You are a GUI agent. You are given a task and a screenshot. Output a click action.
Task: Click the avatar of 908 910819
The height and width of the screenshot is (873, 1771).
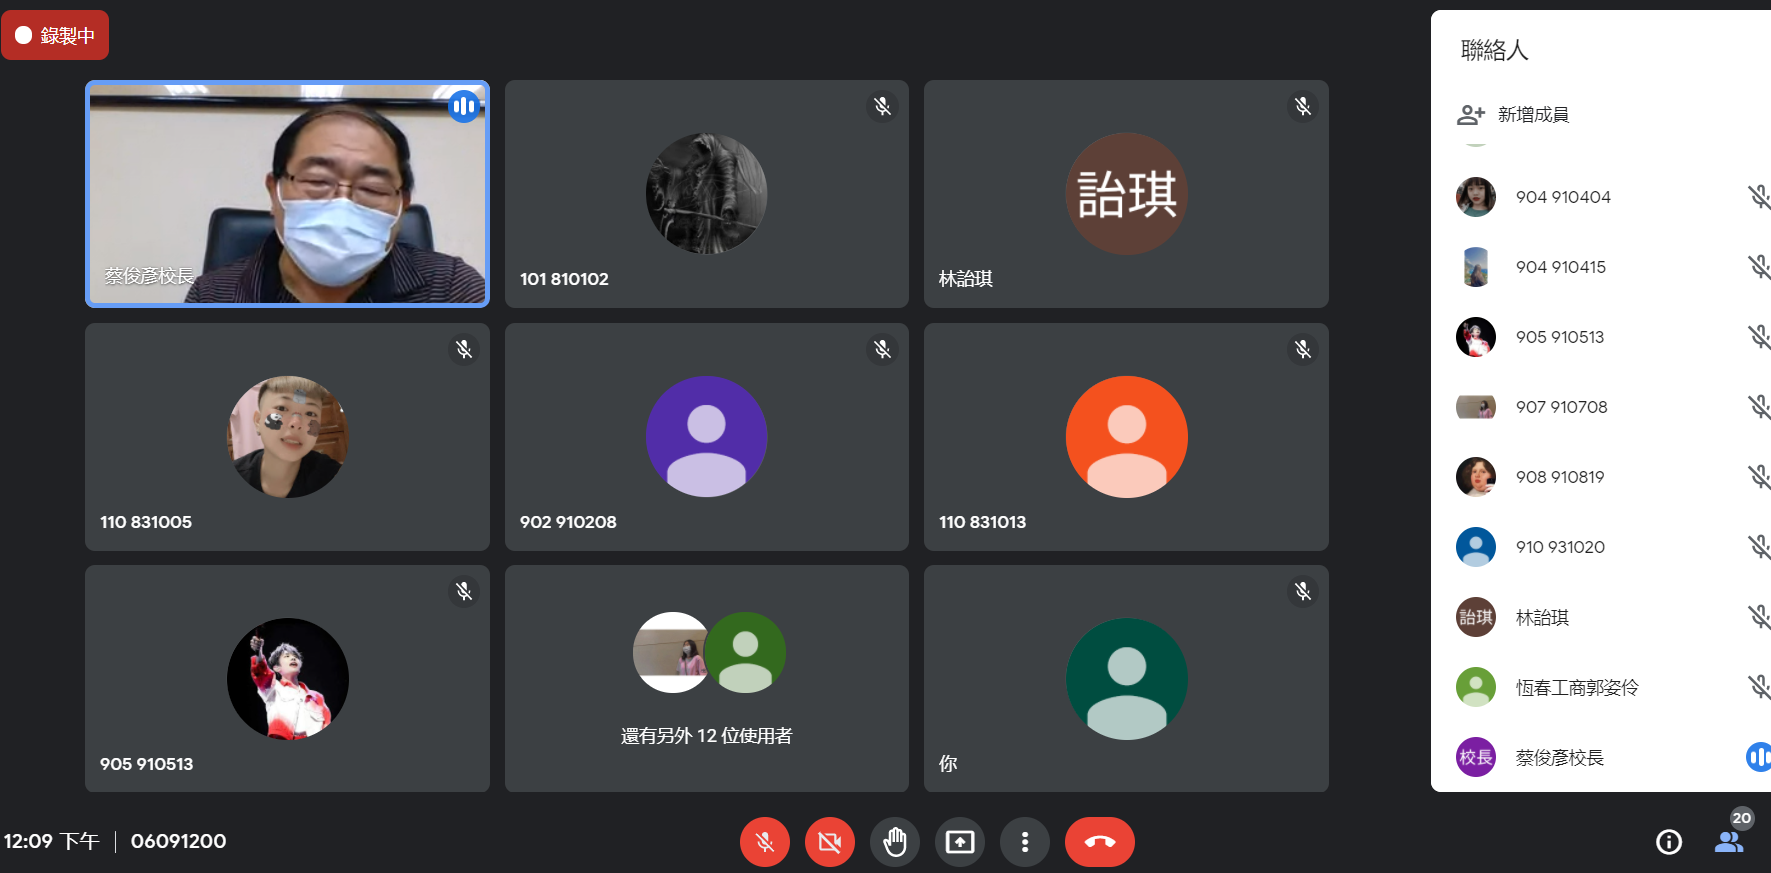1476,477
